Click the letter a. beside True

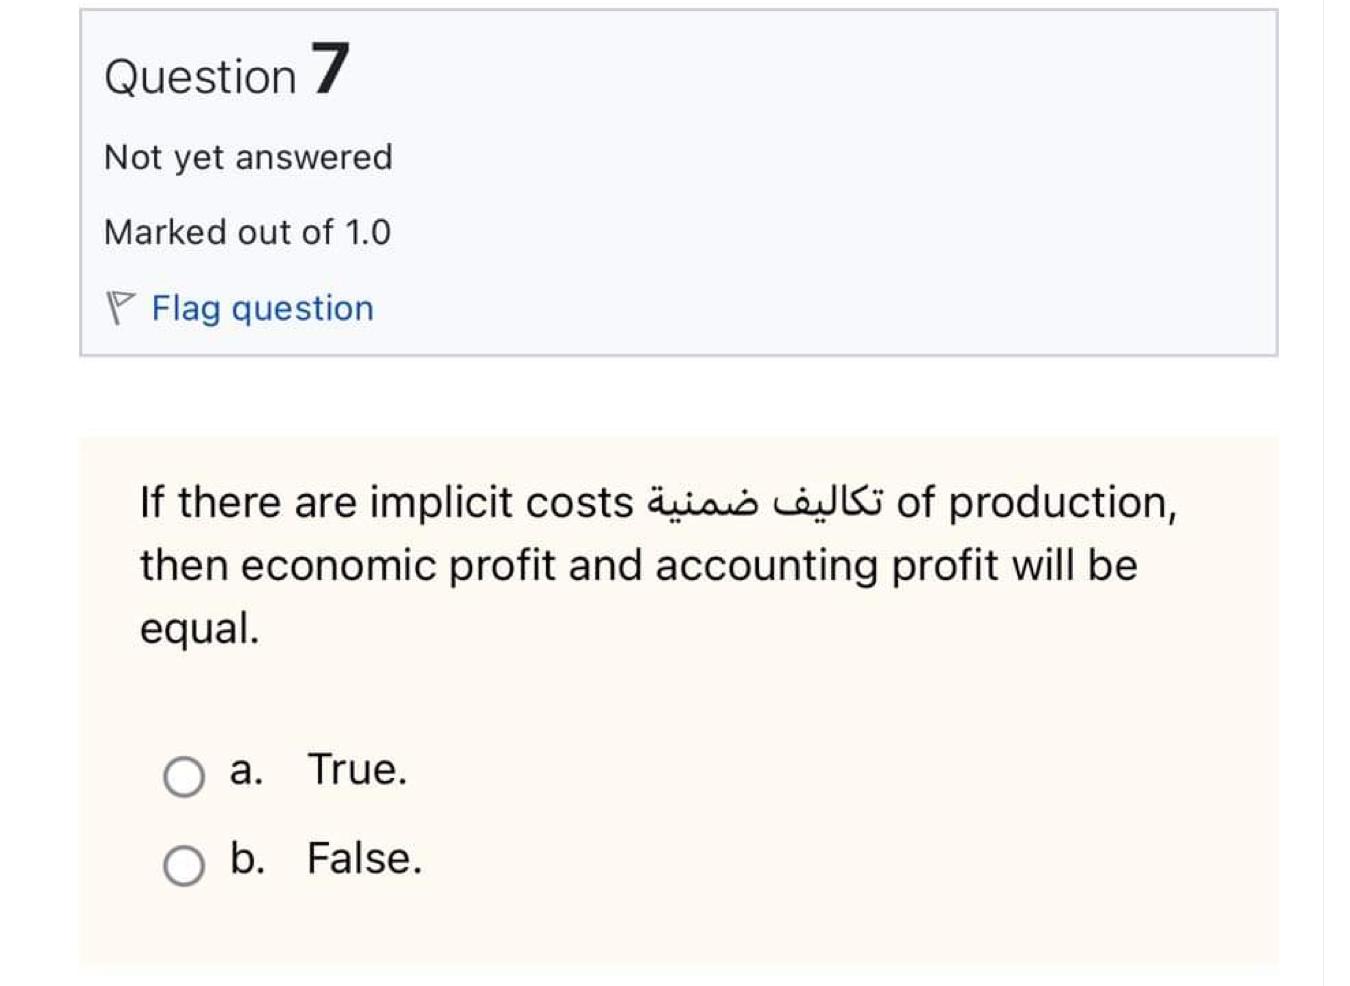click(x=246, y=770)
